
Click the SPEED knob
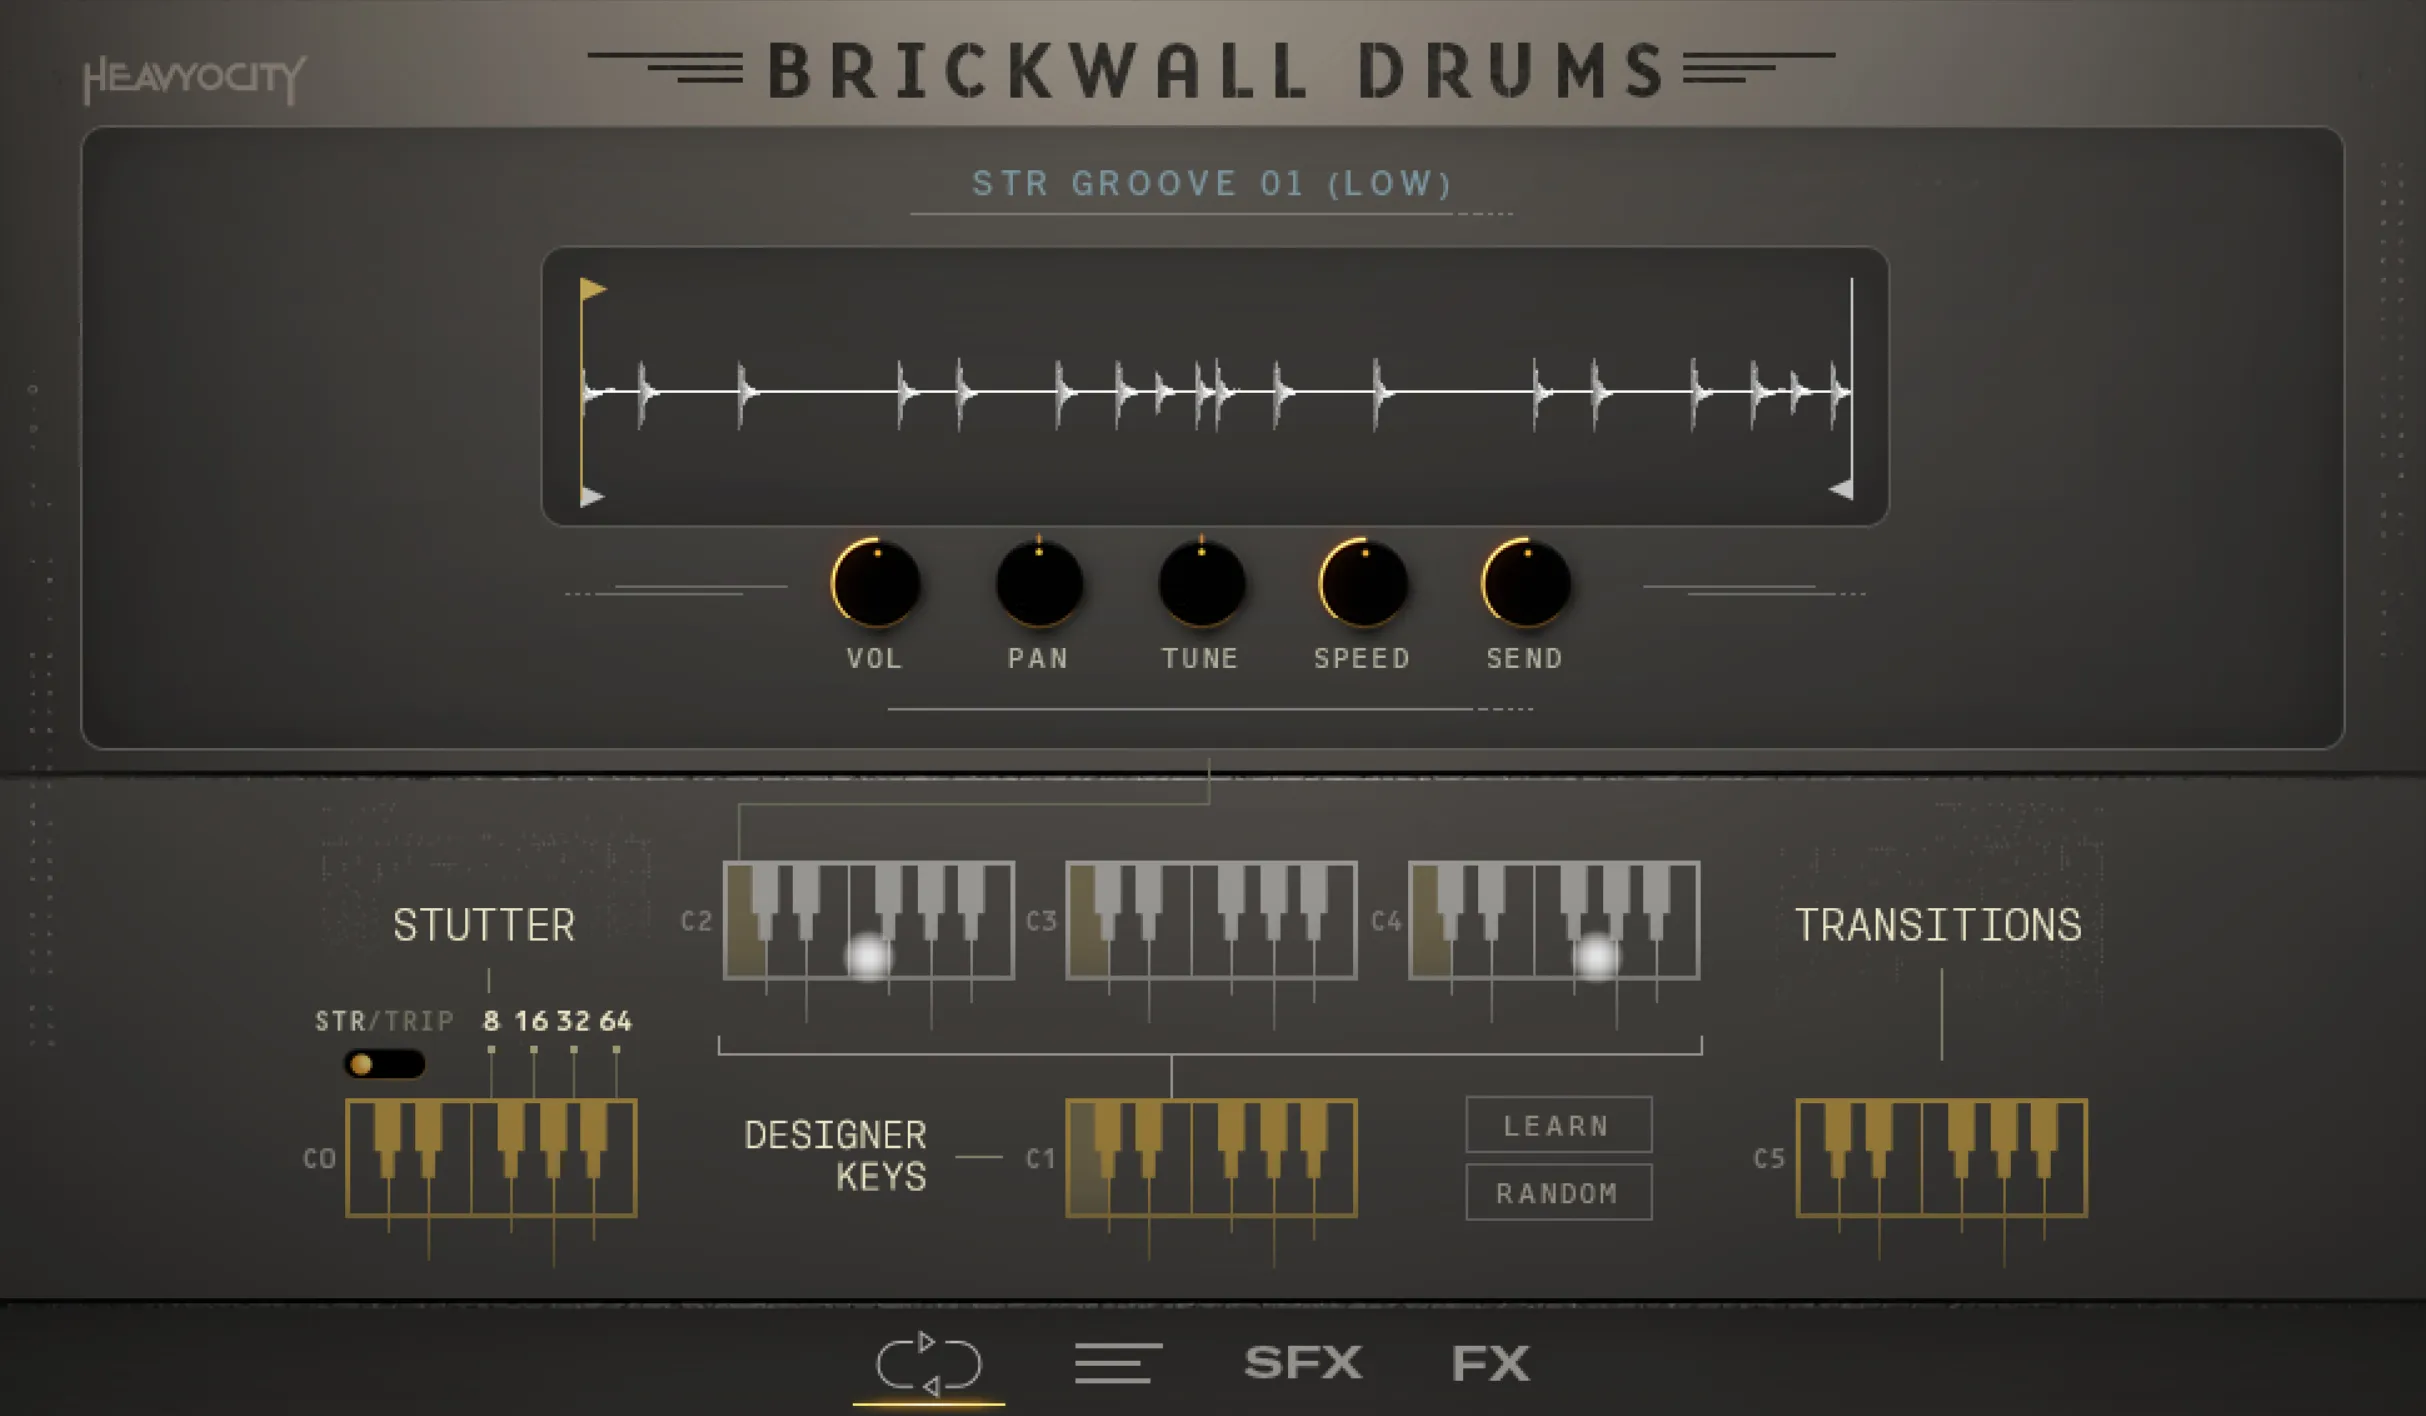(1363, 583)
